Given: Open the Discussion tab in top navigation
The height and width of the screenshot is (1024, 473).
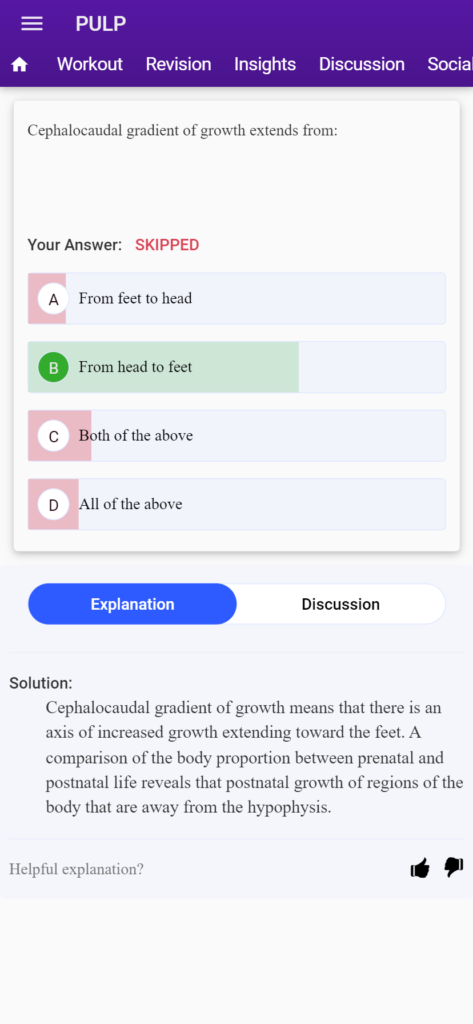Looking at the screenshot, I should (x=362, y=64).
